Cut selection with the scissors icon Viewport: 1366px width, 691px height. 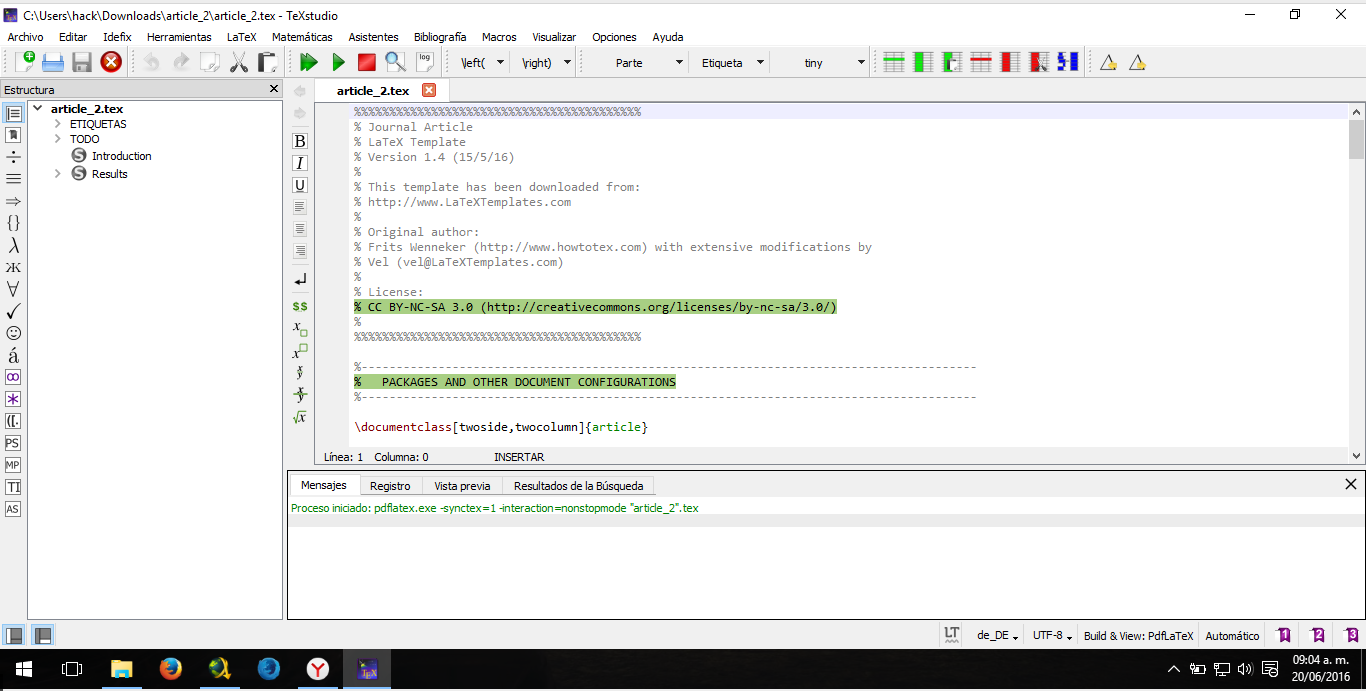[x=239, y=62]
